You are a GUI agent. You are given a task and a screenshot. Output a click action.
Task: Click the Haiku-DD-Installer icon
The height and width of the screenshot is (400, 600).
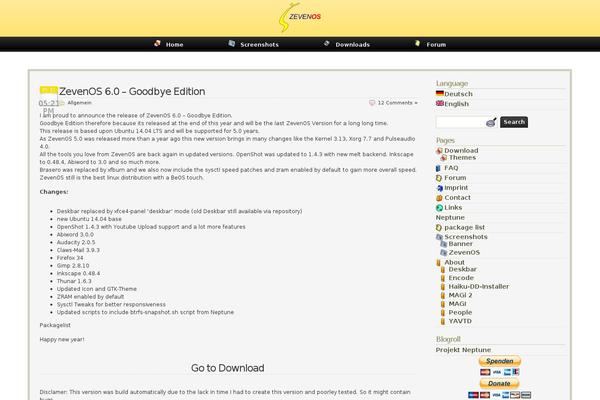click(443, 287)
